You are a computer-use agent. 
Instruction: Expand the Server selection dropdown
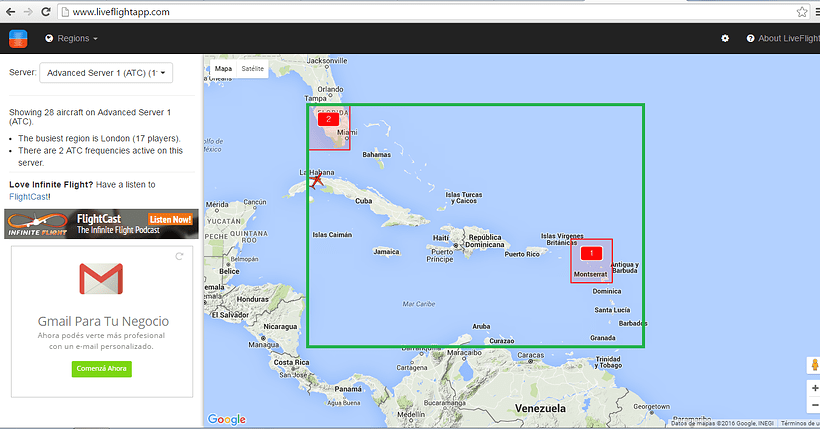(106, 73)
